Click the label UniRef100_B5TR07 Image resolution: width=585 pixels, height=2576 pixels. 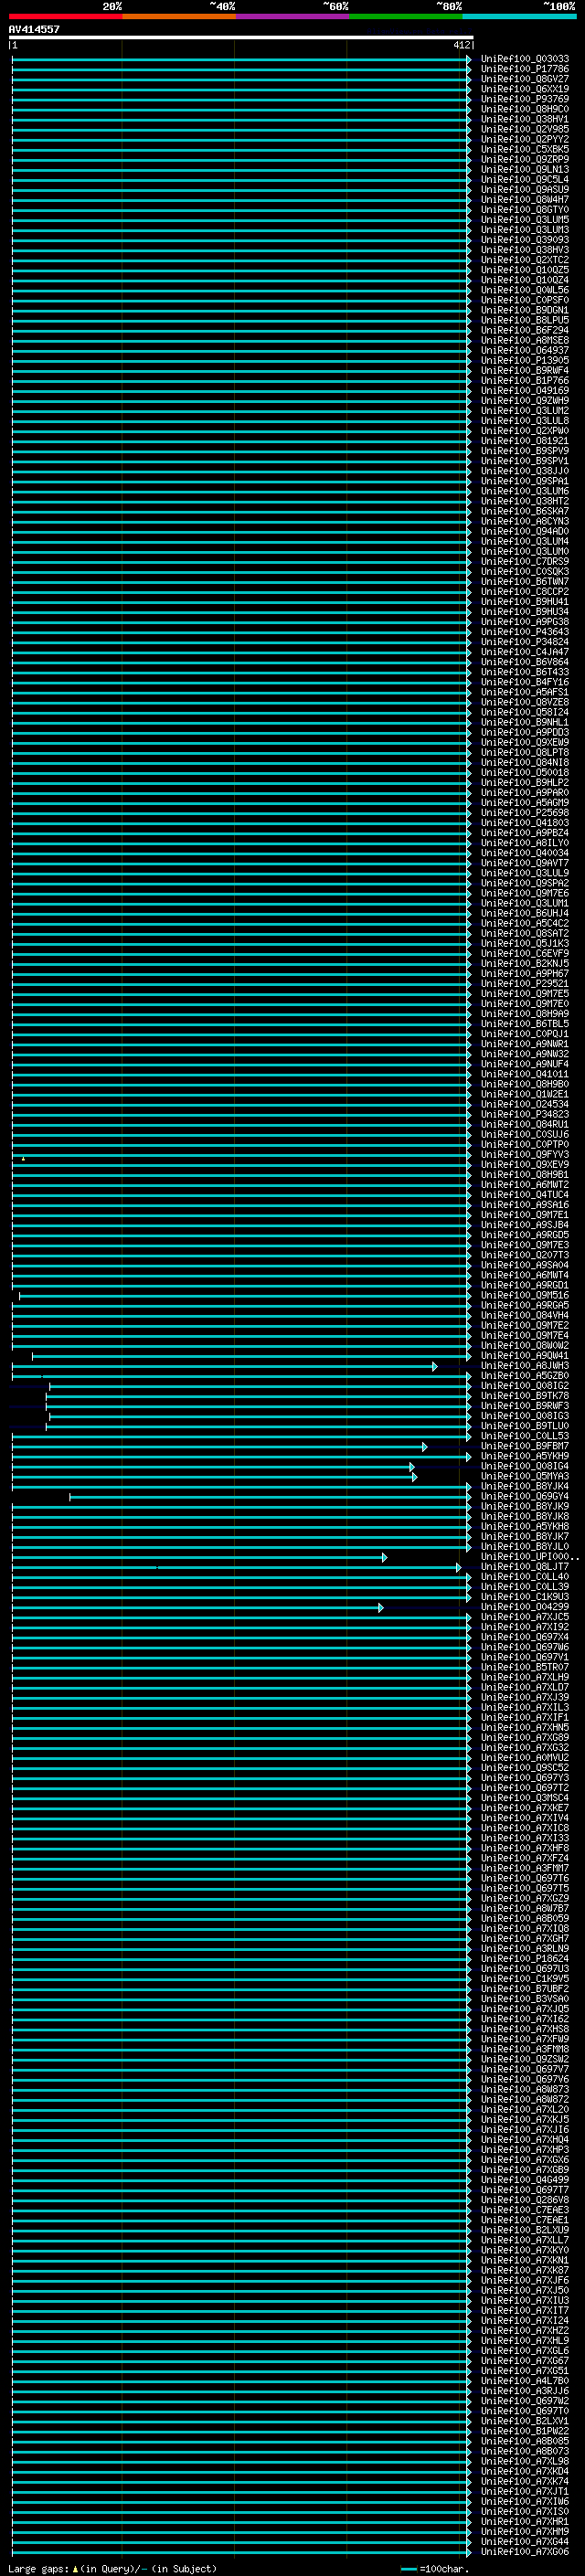[524, 1667]
